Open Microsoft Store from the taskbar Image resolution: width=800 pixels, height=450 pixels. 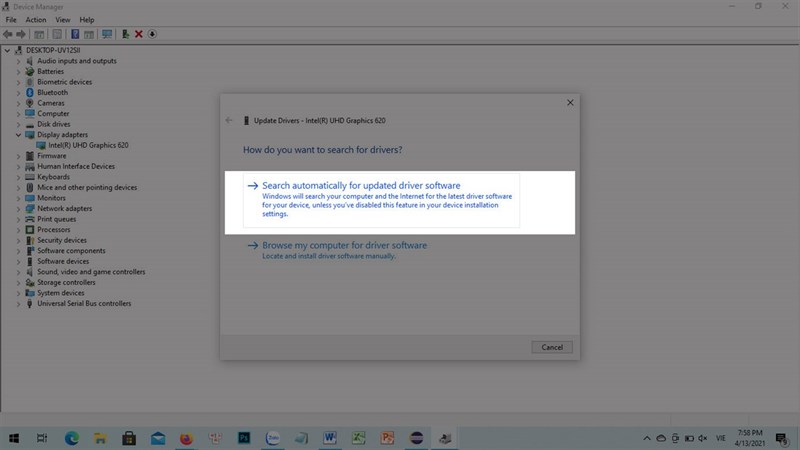(x=129, y=438)
